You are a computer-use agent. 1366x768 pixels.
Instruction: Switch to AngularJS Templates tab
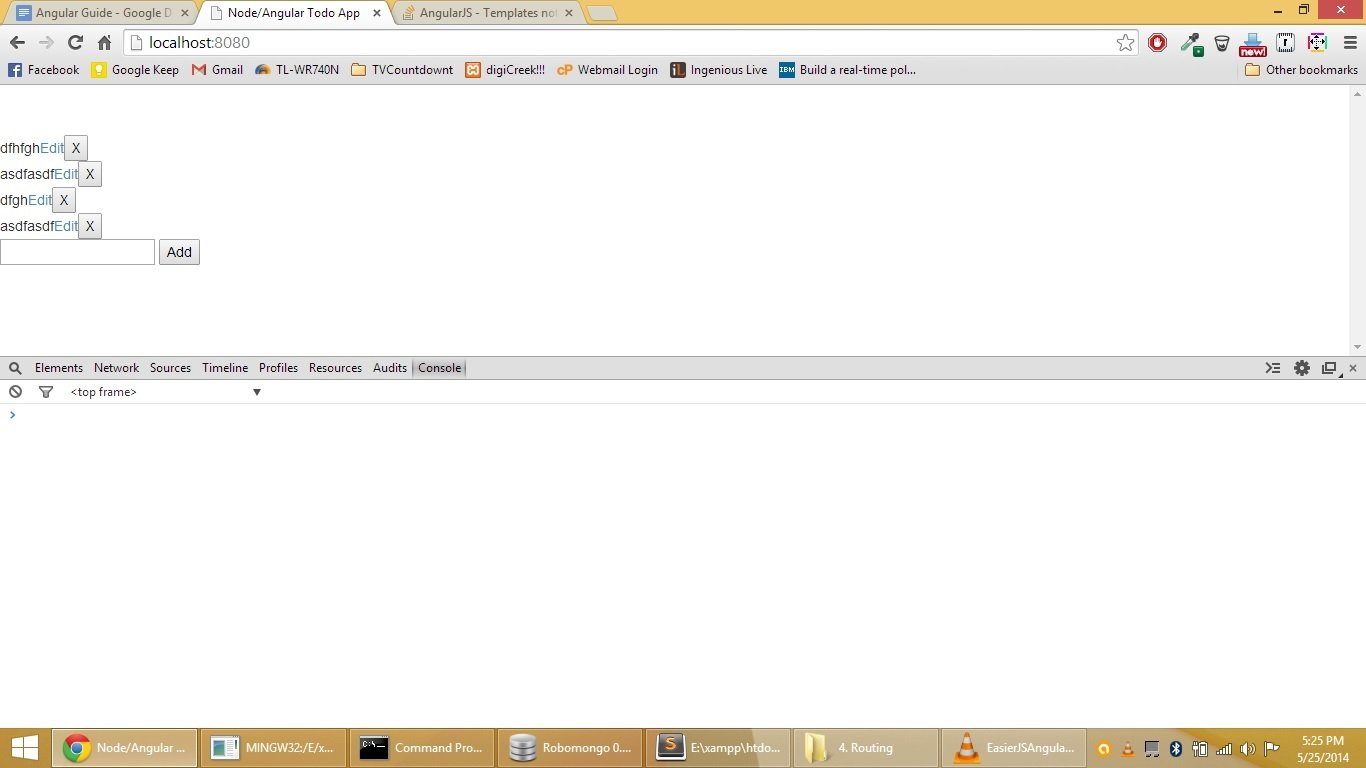coord(489,13)
